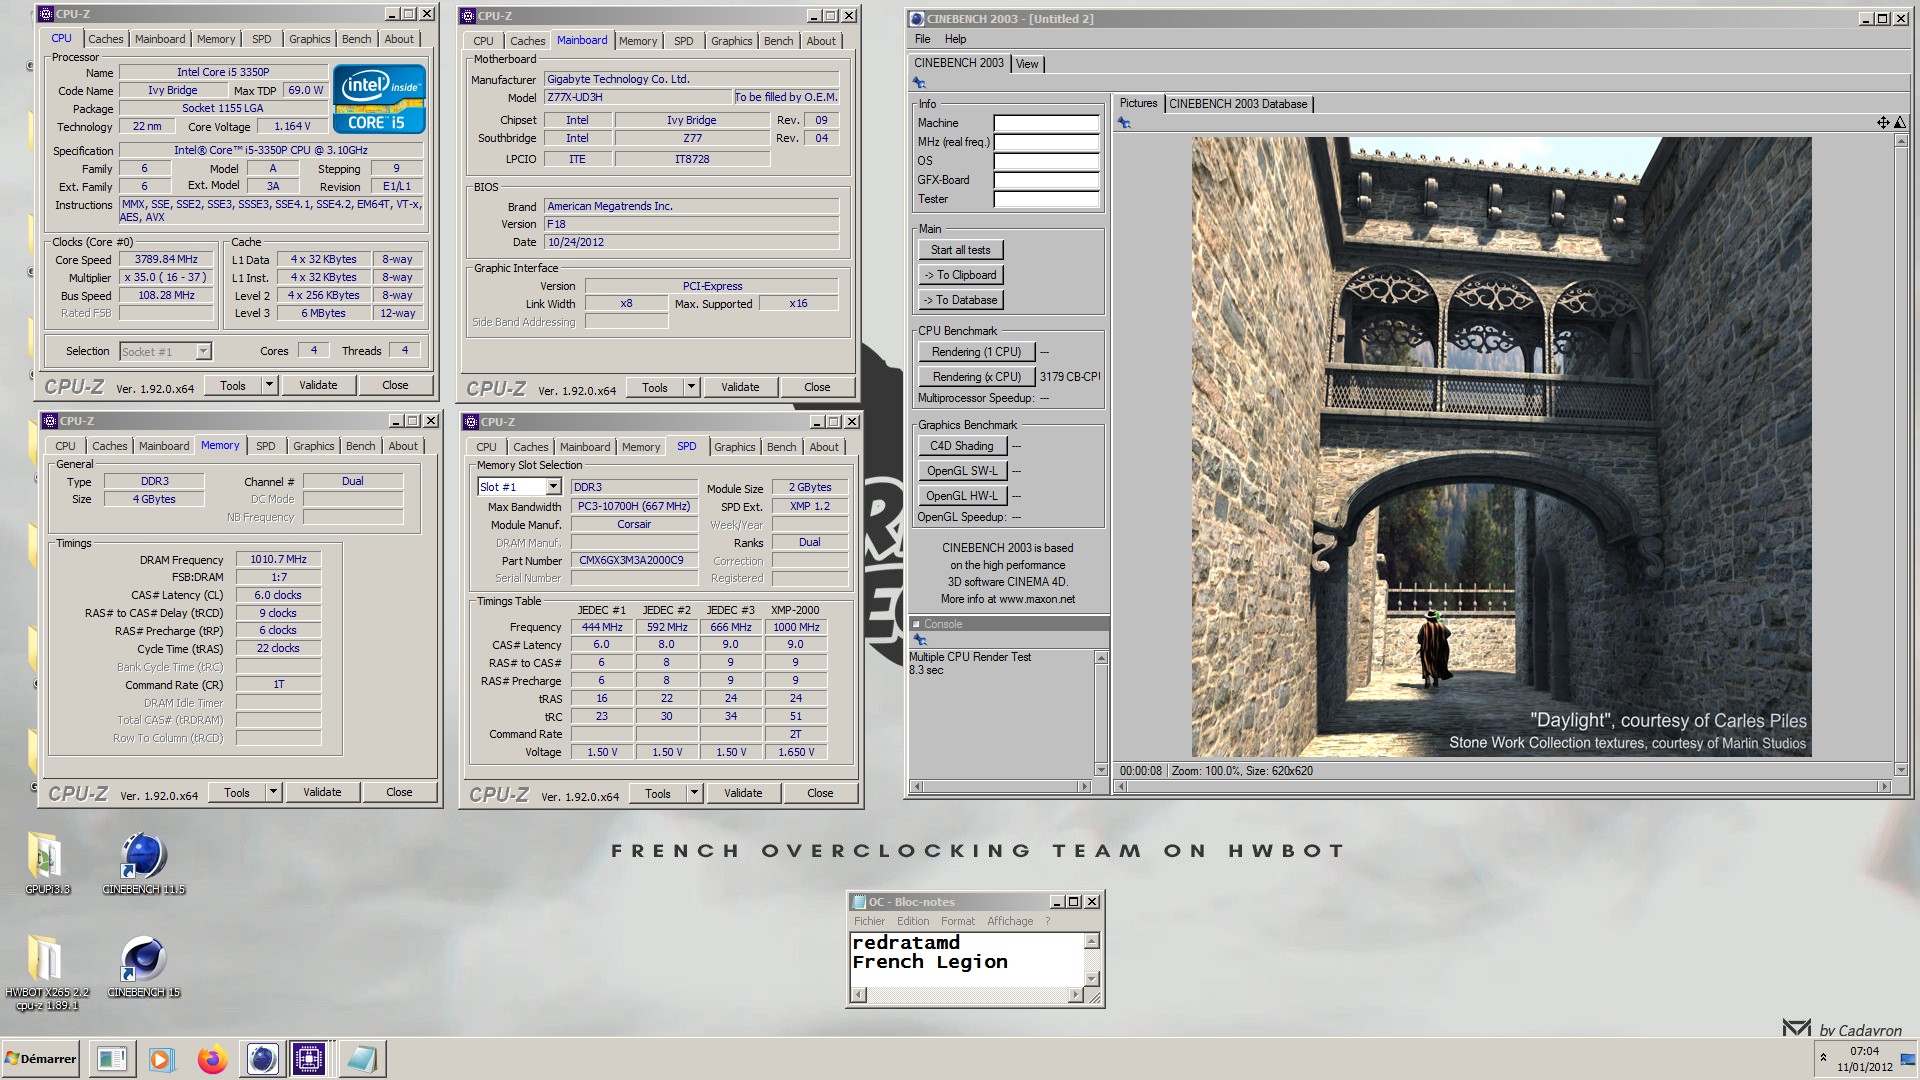Open HWBOT X265 2.2 desktop folder
Image resolution: width=1920 pixels, height=1080 pixels.
46,960
